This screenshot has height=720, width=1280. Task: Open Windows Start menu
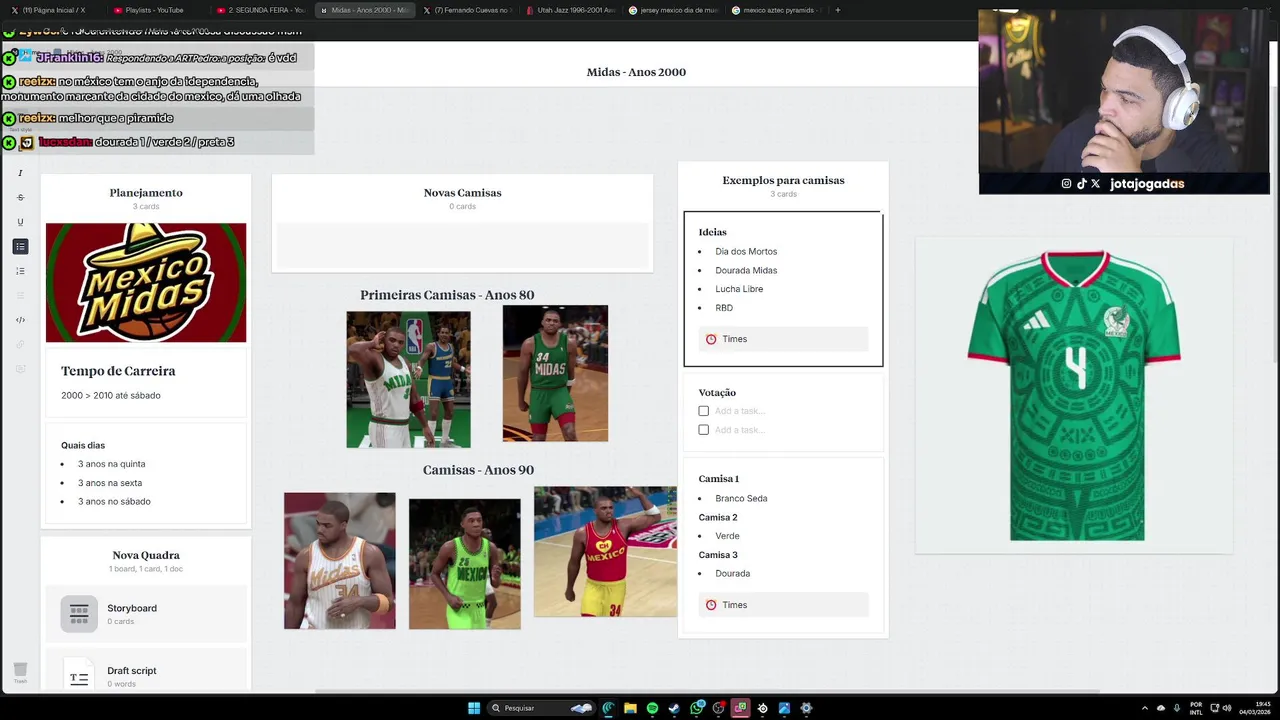tap(474, 708)
